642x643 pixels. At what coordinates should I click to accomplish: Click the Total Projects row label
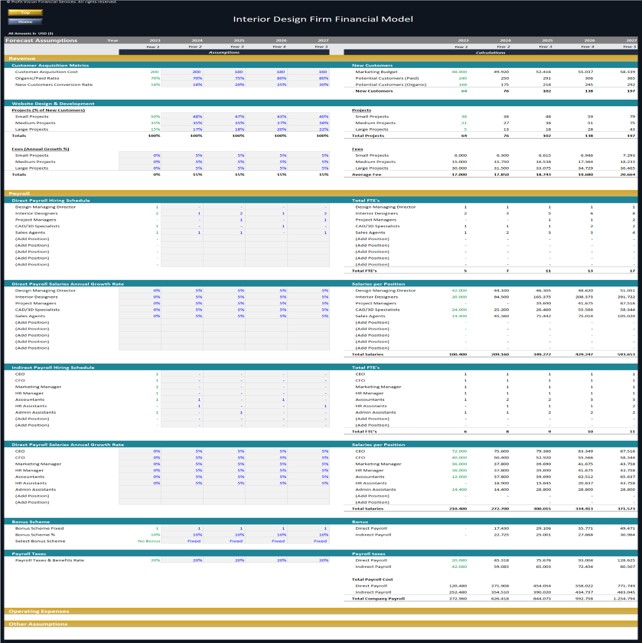coord(368,136)
